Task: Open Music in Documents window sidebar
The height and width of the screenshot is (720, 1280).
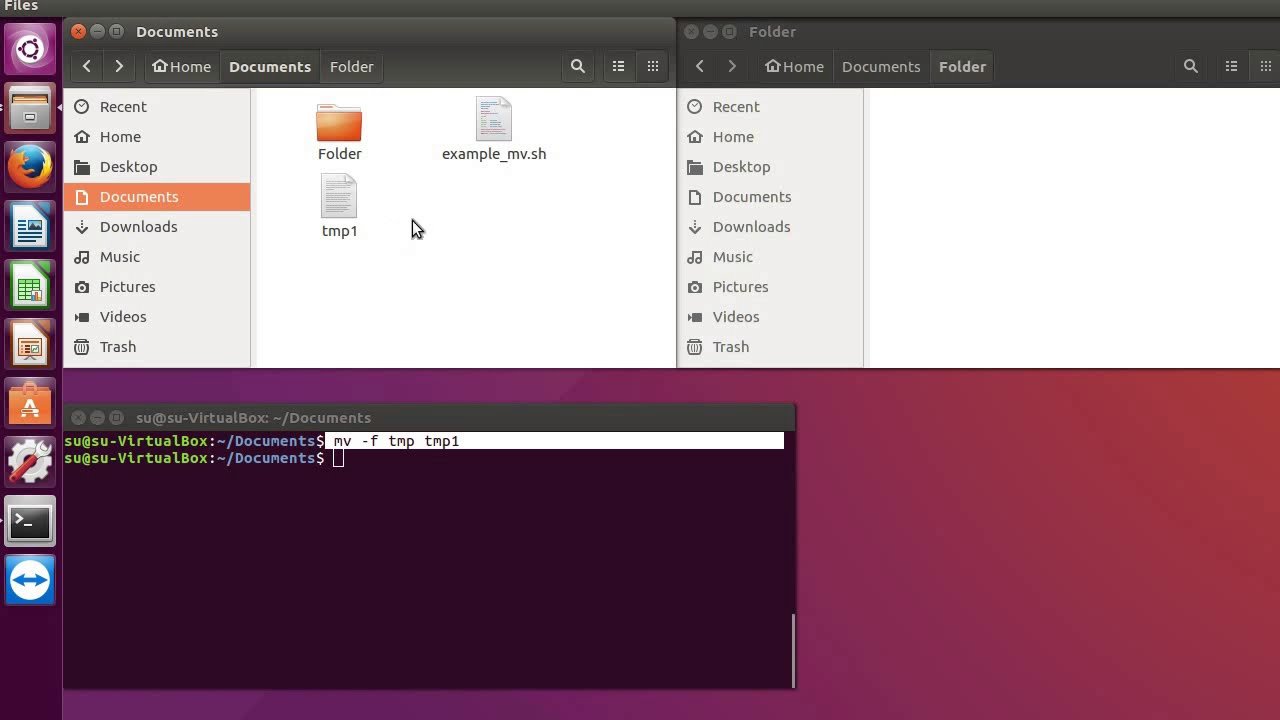Action: pyautogui.click(x=157, y=256)
